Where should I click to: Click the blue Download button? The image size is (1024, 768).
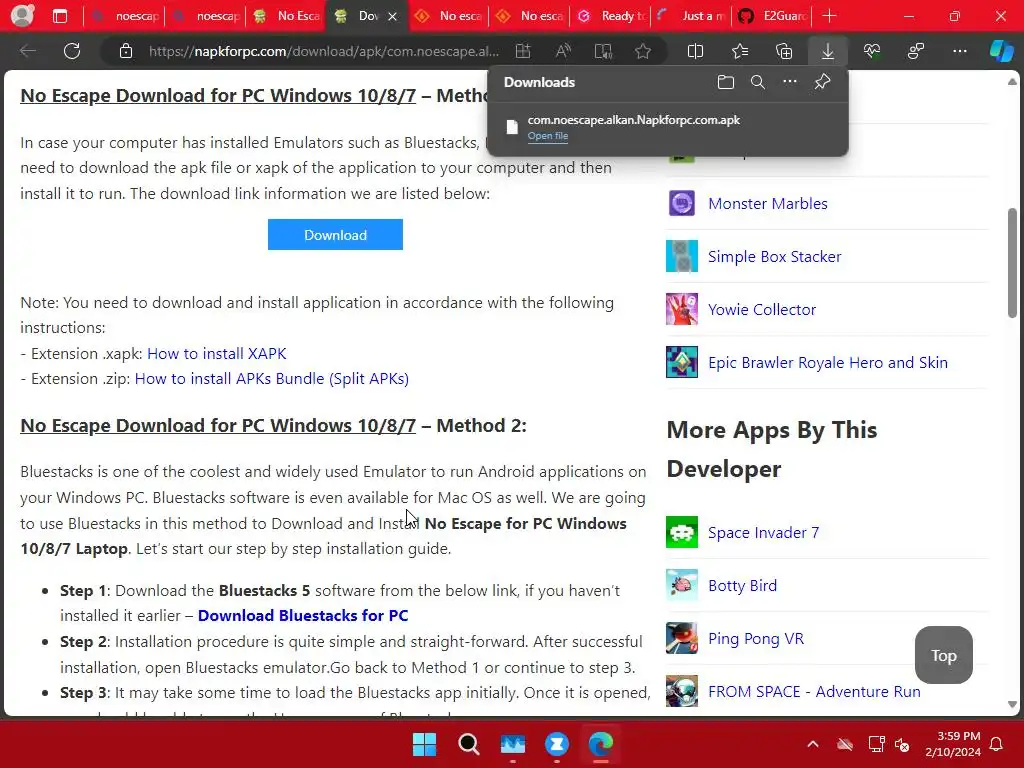click(x=335, y=235)
